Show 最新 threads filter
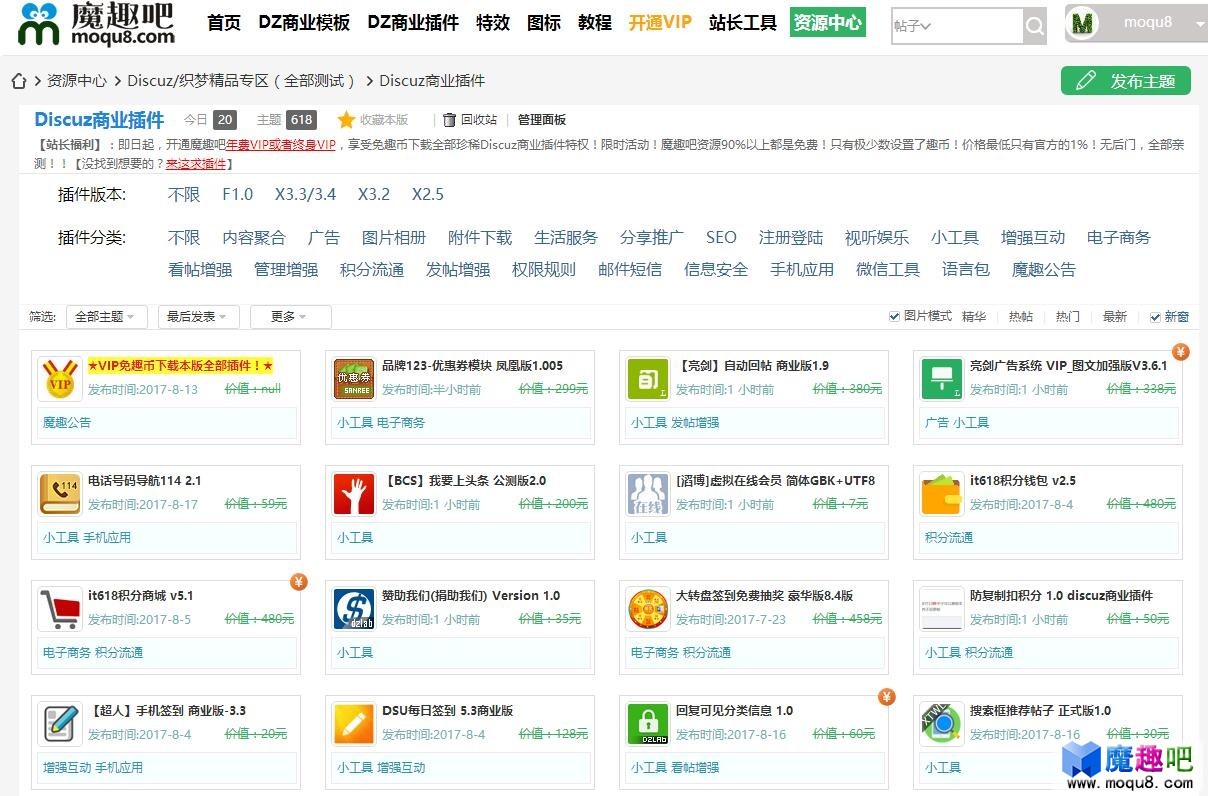Viewport: 1208px width, 796px height. [1115, 317]
